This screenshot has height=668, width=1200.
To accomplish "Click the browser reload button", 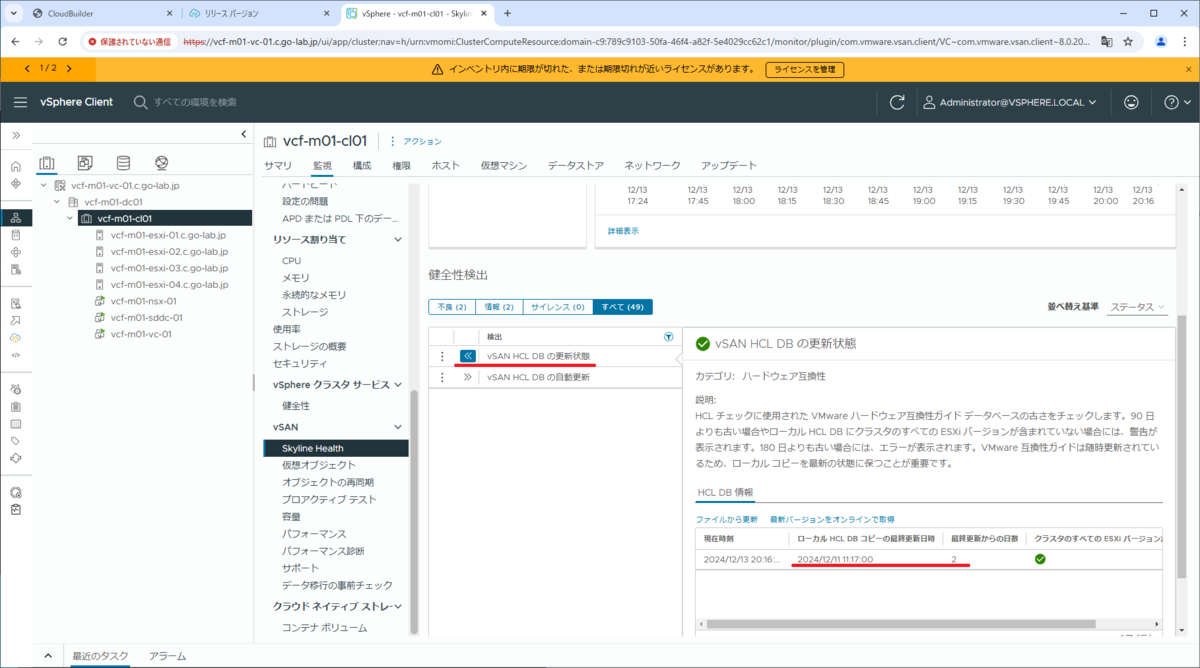I will point(63,42).
